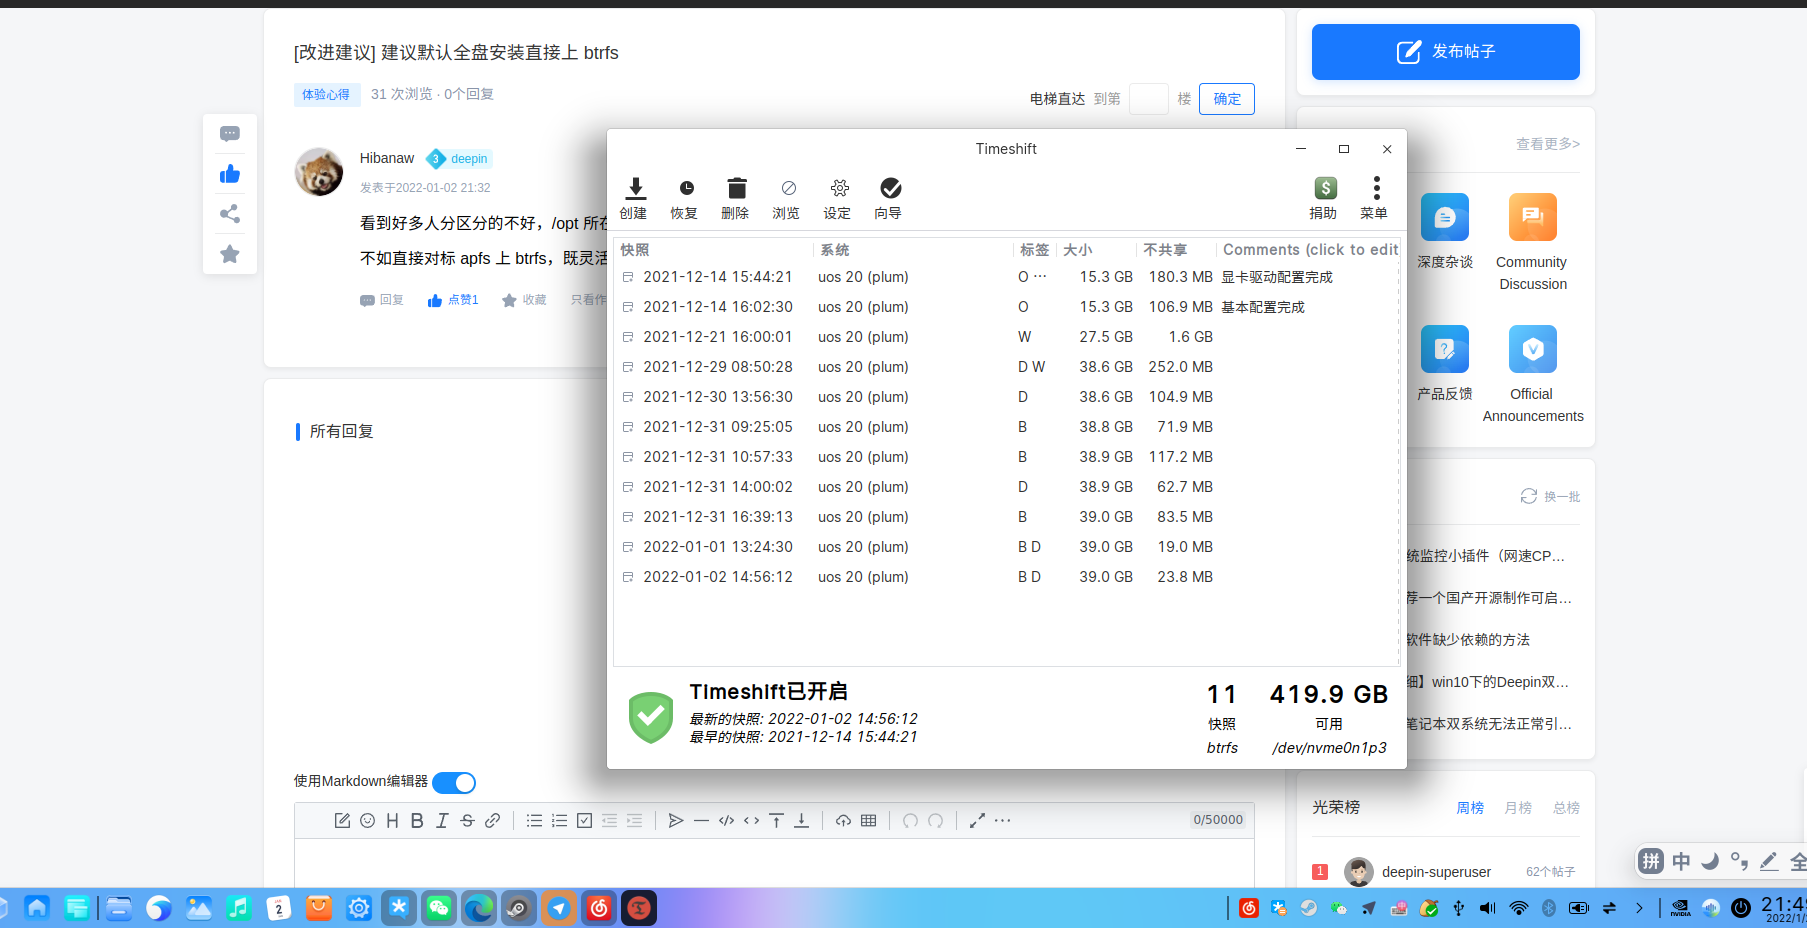Click 点赞1 under the forum post

pos(453,300)
